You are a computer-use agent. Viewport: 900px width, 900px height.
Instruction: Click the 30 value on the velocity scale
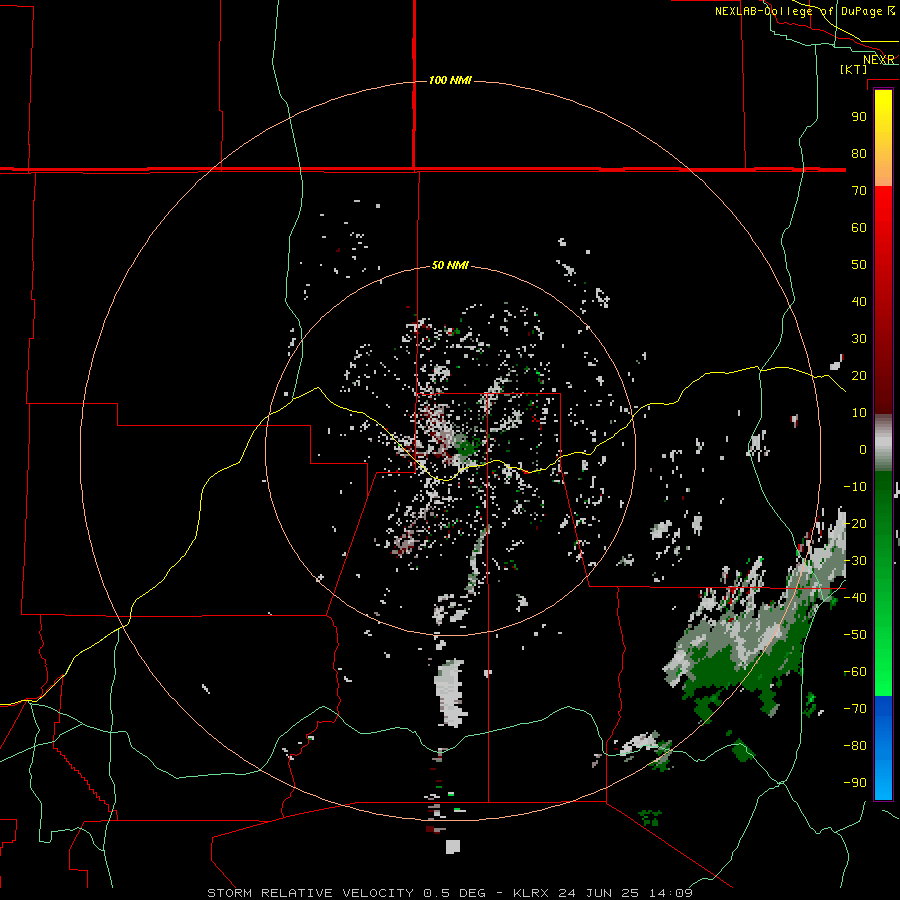click(859, 339)
